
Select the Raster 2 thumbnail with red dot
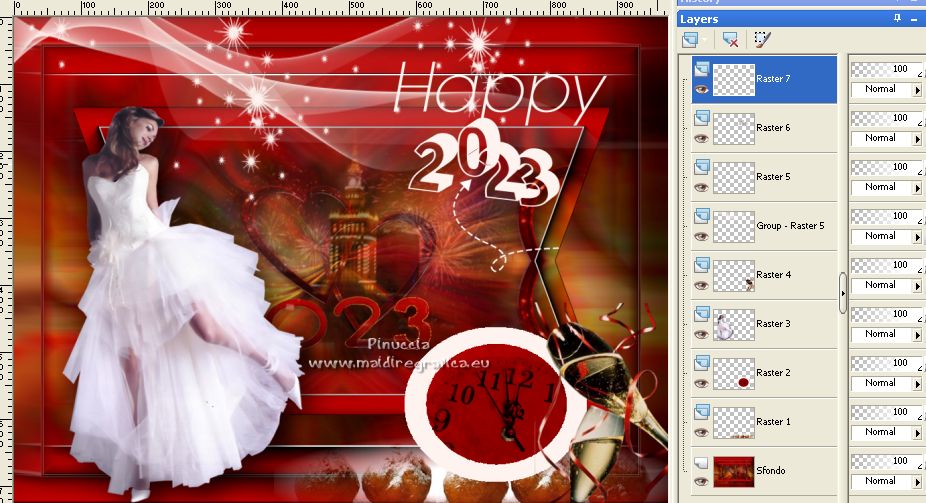[x=733, y=374]
